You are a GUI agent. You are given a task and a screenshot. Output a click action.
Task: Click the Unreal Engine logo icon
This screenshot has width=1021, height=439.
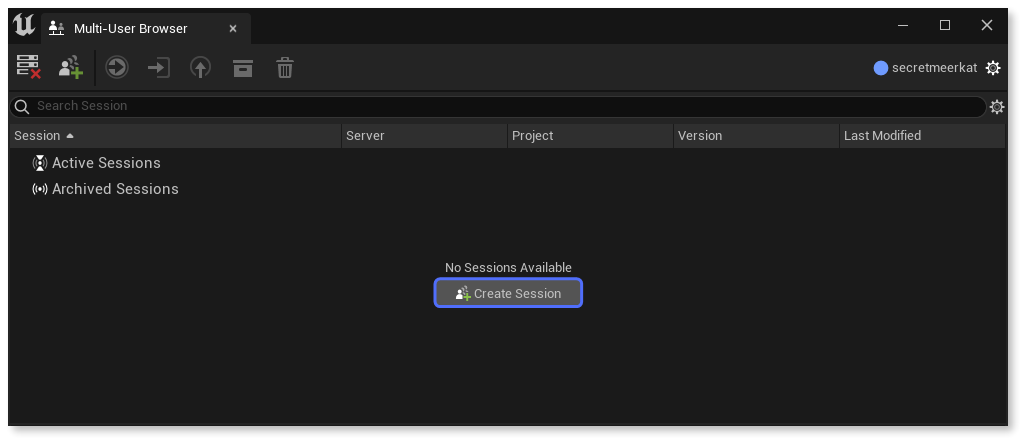tap(23, 26)
